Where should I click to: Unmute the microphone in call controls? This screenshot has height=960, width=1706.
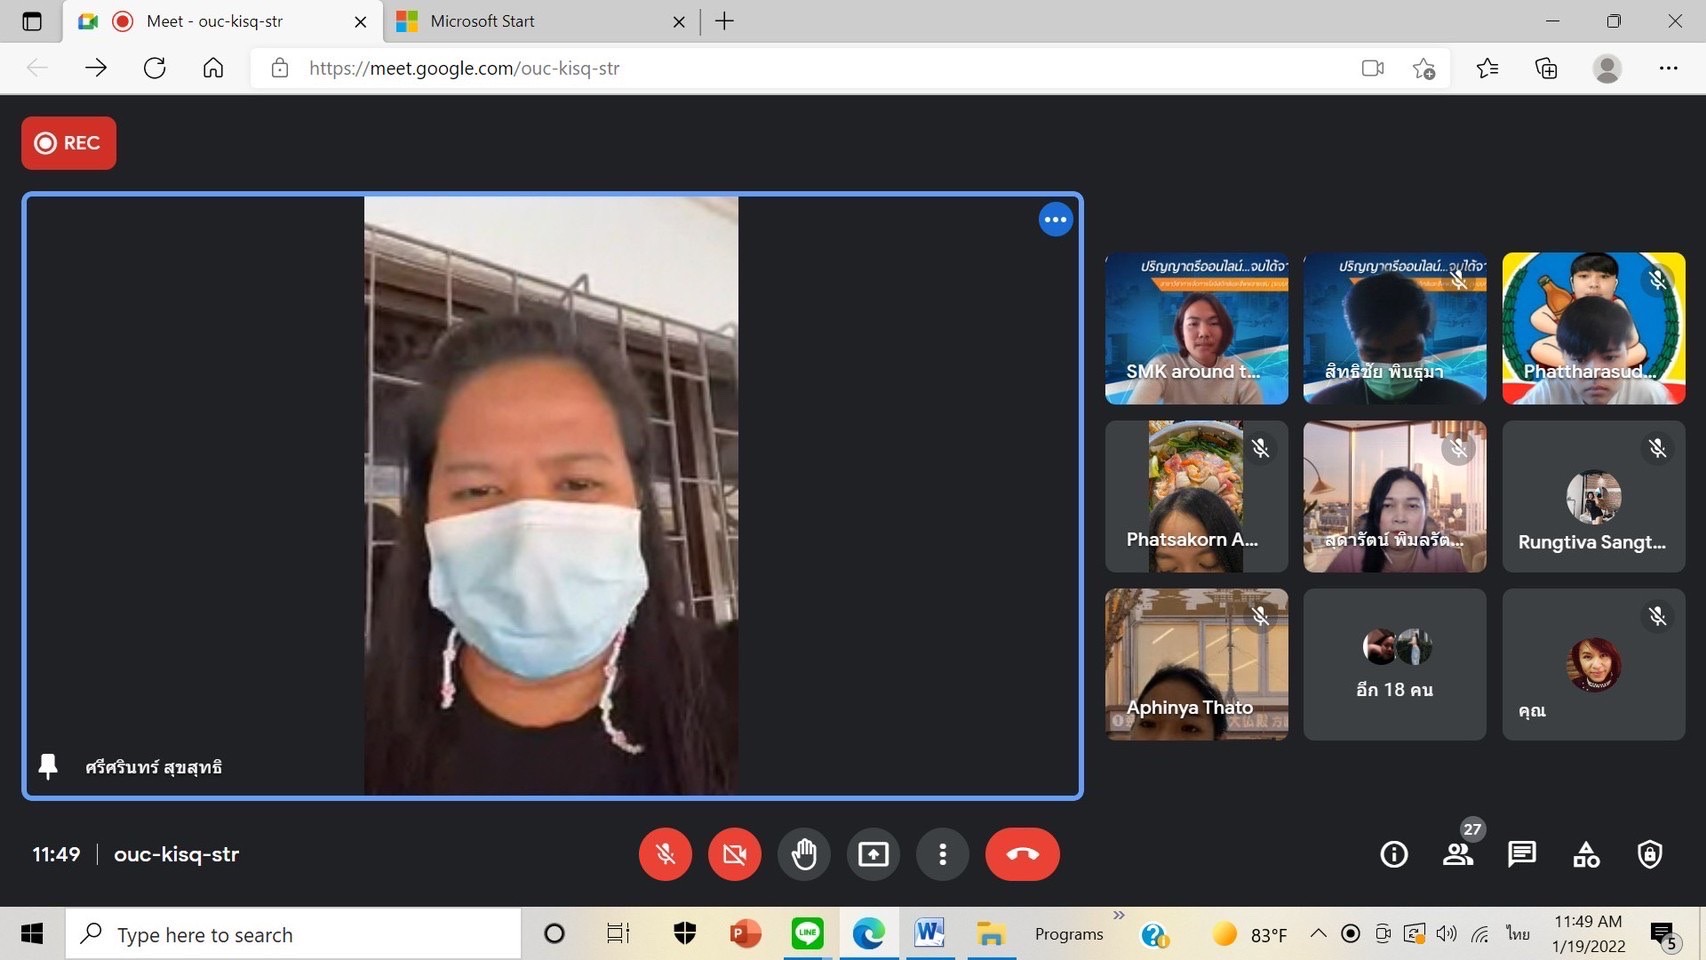coord(665,854)
